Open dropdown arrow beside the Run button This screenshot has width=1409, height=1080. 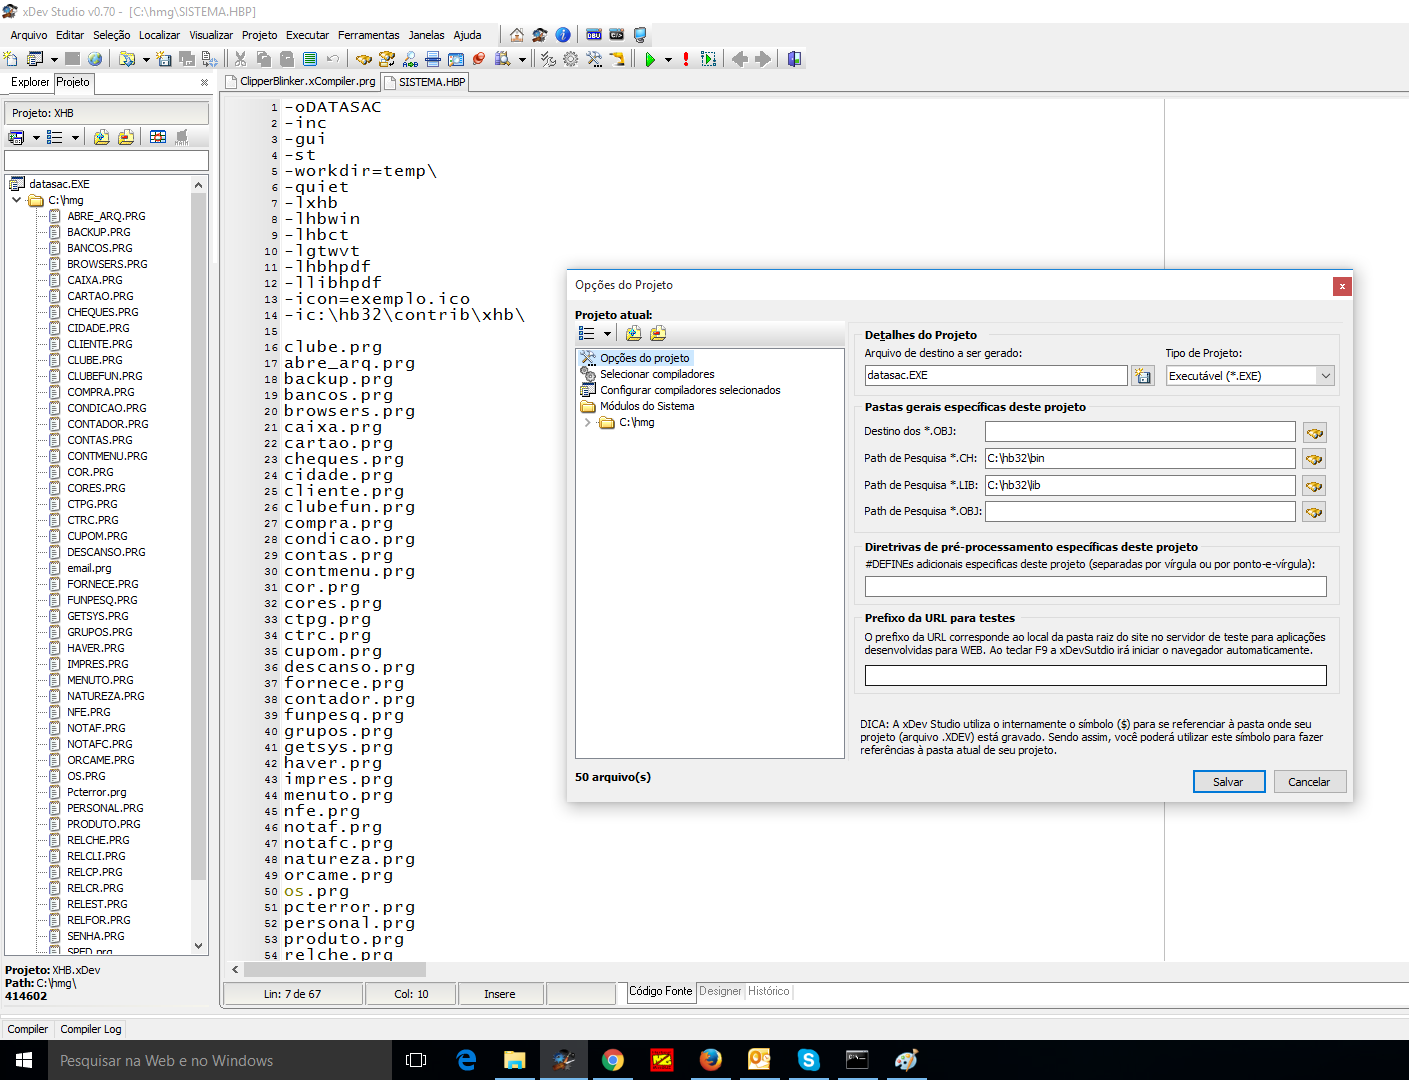[668, 60]
